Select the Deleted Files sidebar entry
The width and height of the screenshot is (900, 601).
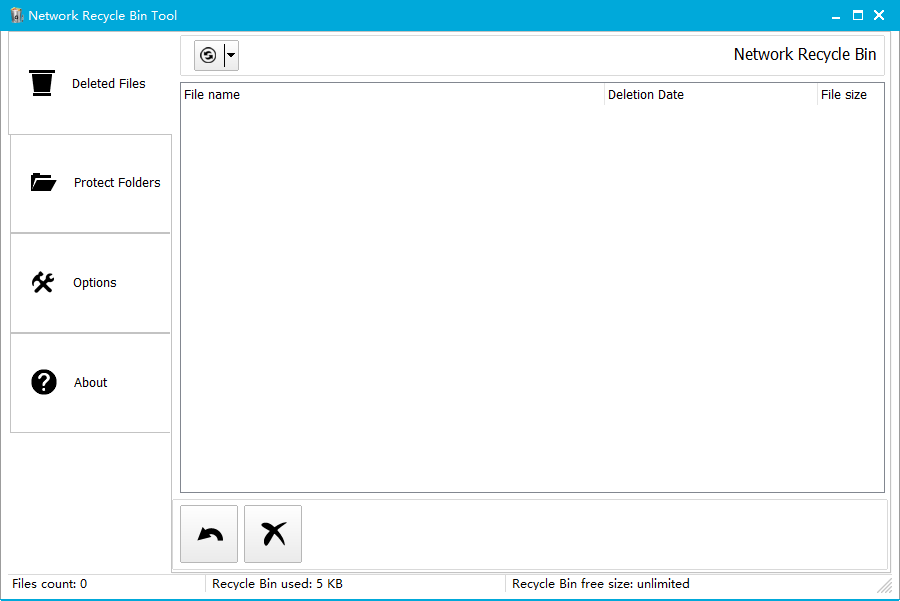coord(108,83)
